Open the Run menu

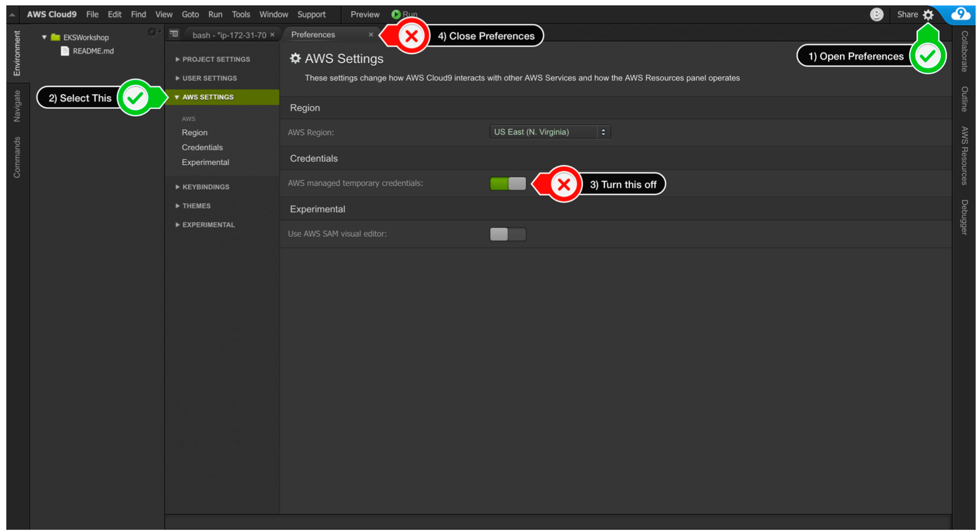pos(215,14)
